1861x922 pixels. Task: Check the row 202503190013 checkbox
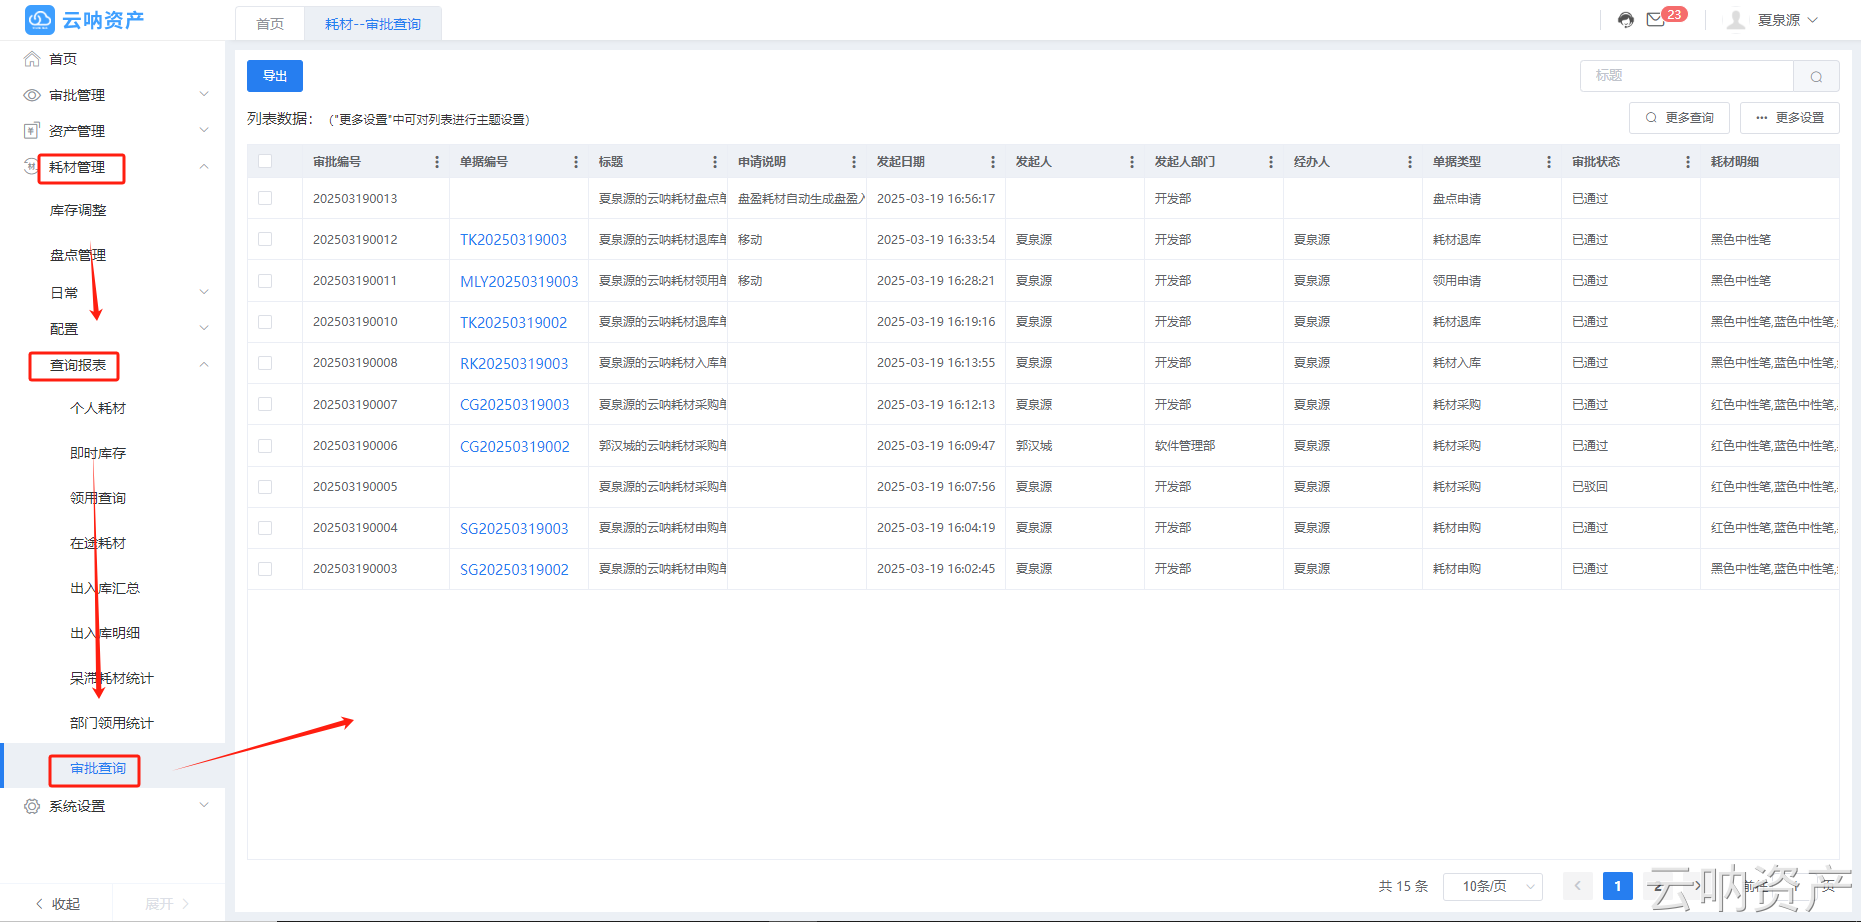click(x=265, y=198)
